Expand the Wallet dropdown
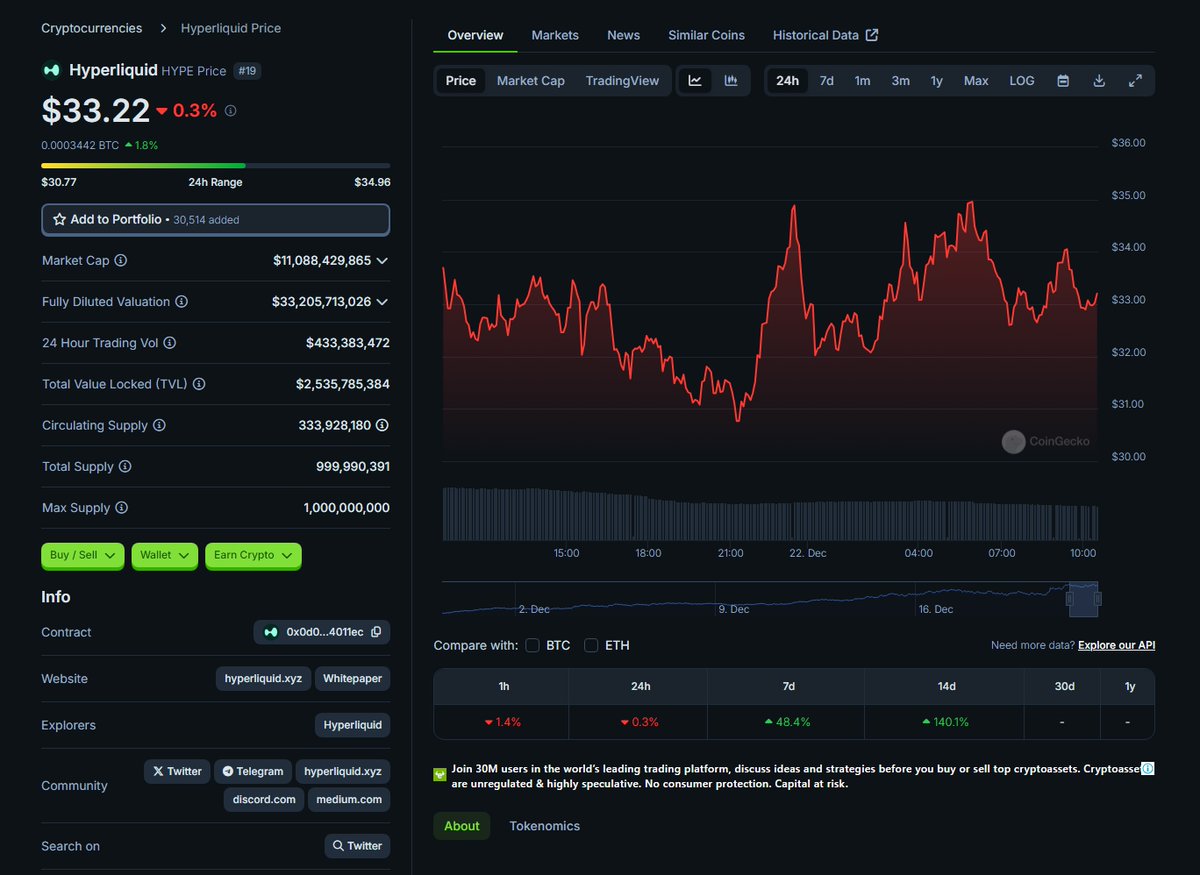1200x875 pixels. coord(164,556)
